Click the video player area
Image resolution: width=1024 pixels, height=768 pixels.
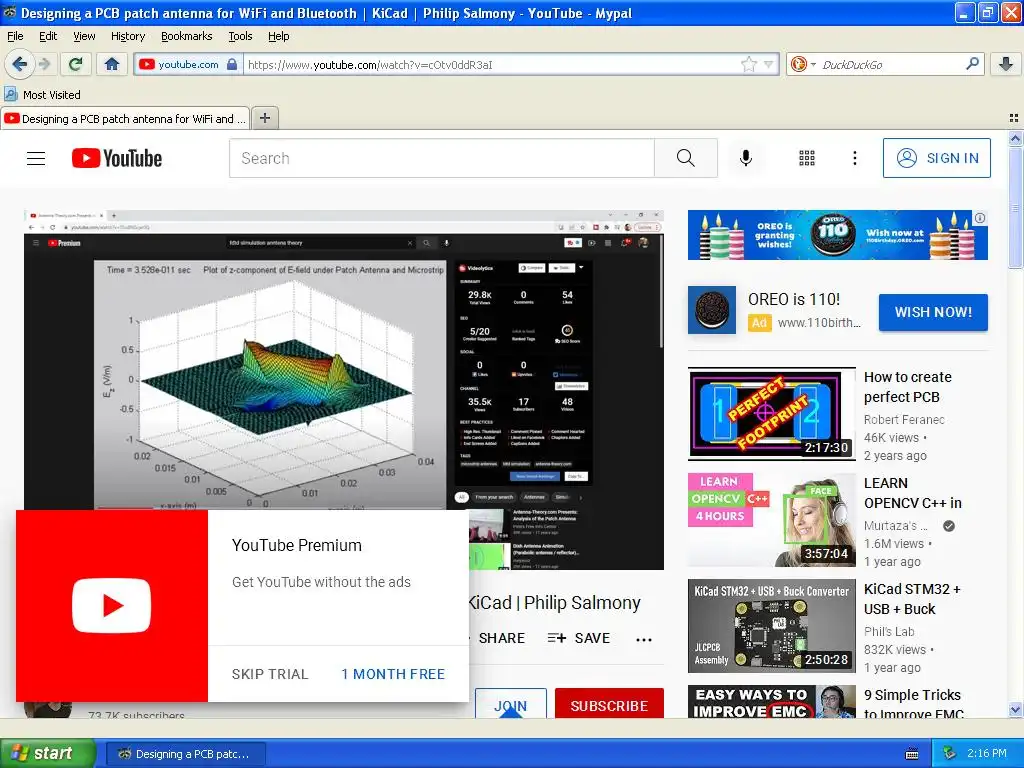344,389
